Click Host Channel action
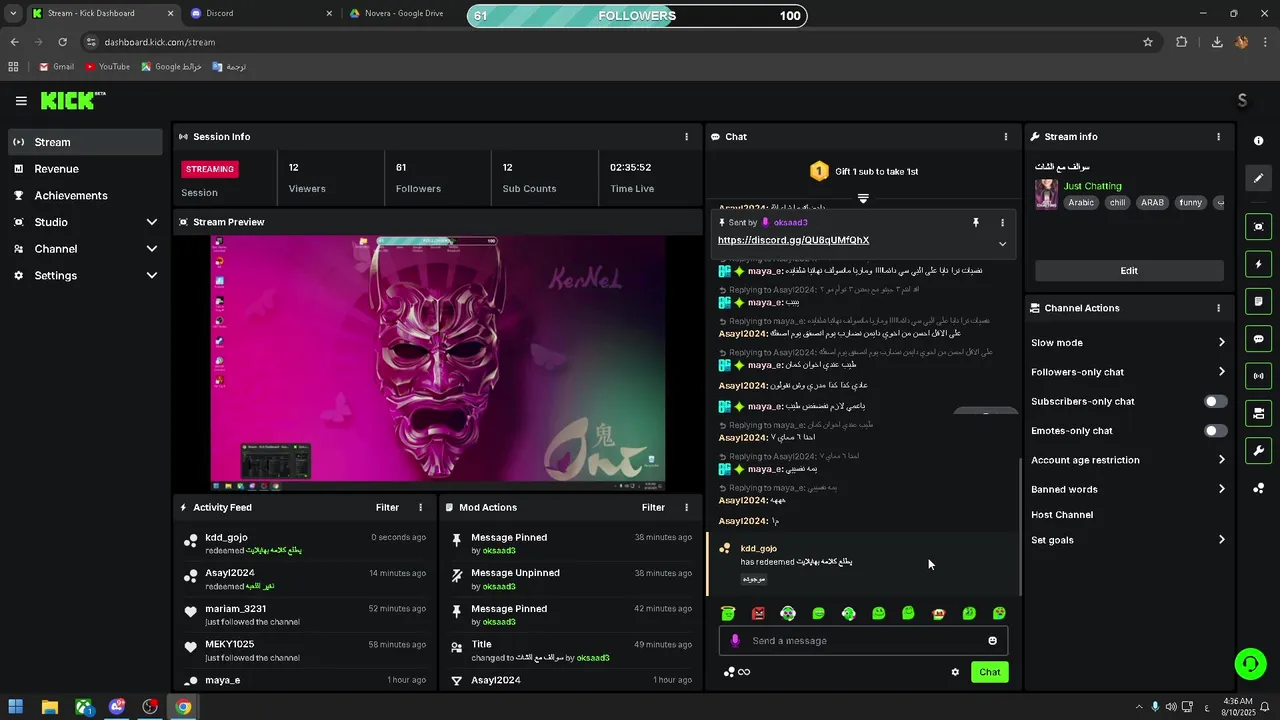Screen dimensions: 1280x720 point(1062,515)
